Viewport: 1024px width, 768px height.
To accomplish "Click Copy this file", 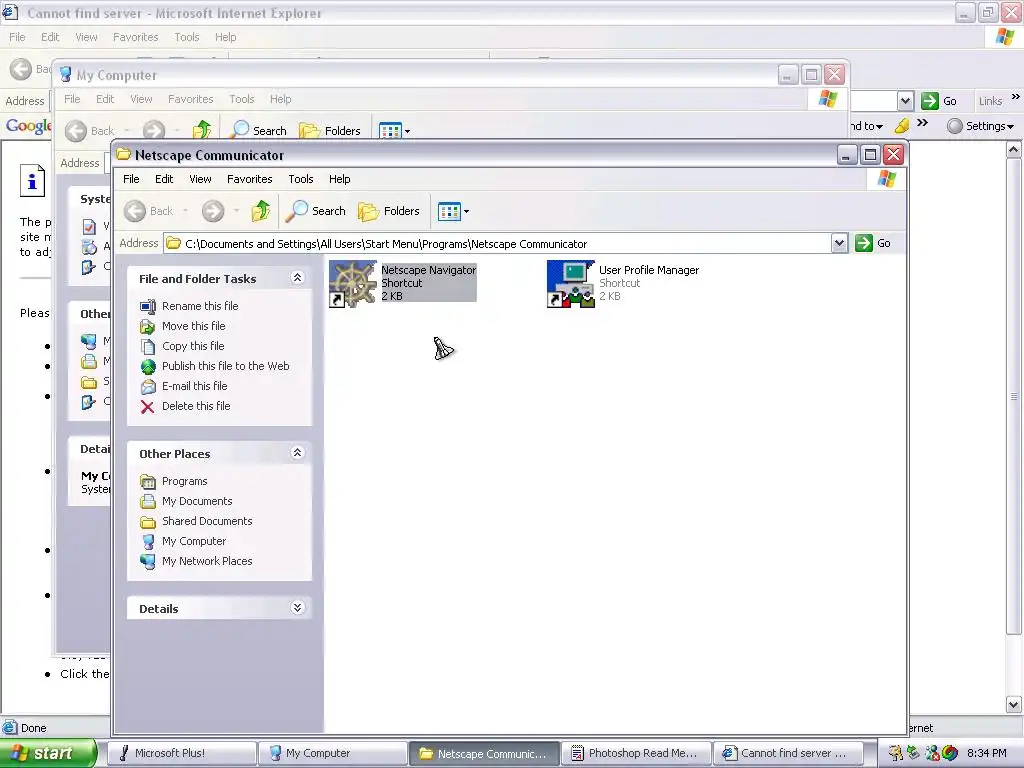I will (193, 346).
